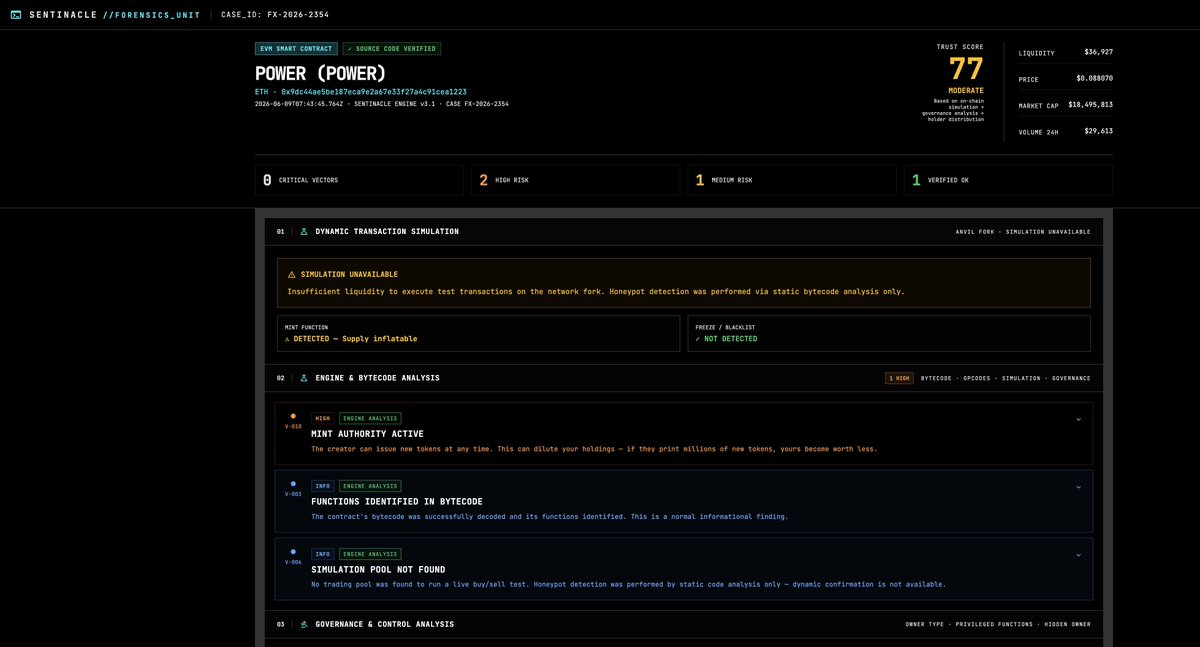Click the warning triangle next to Simulation Unavailable
The width and height of the screenshot is (1200, 647).
point(292,274)
